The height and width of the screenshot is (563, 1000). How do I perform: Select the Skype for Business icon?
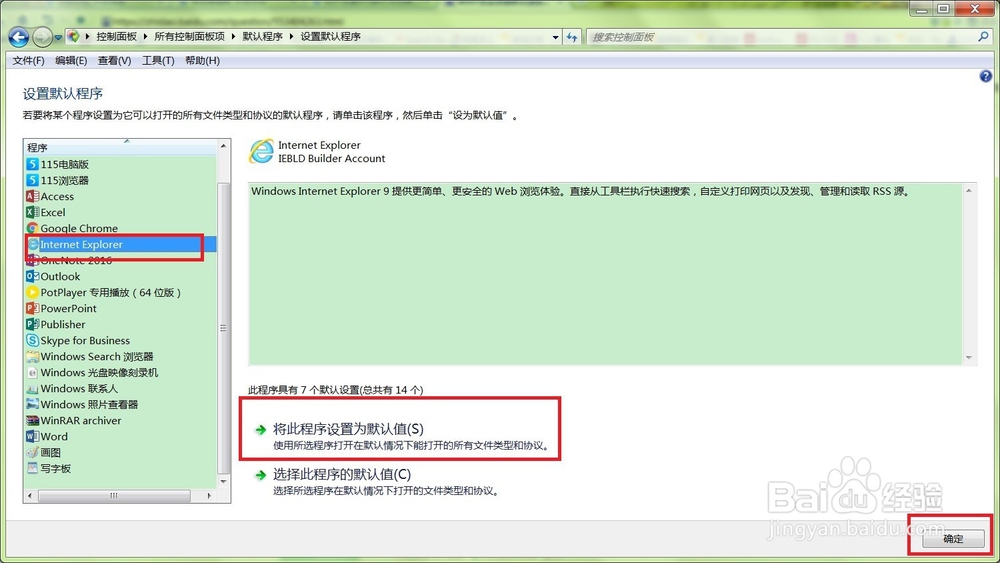tap(33, 340)
